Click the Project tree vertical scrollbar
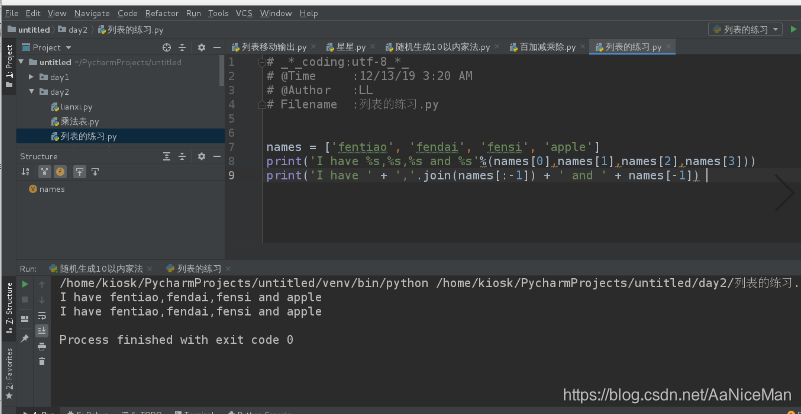The image size is (801, 414). click(x=222, y=71)
